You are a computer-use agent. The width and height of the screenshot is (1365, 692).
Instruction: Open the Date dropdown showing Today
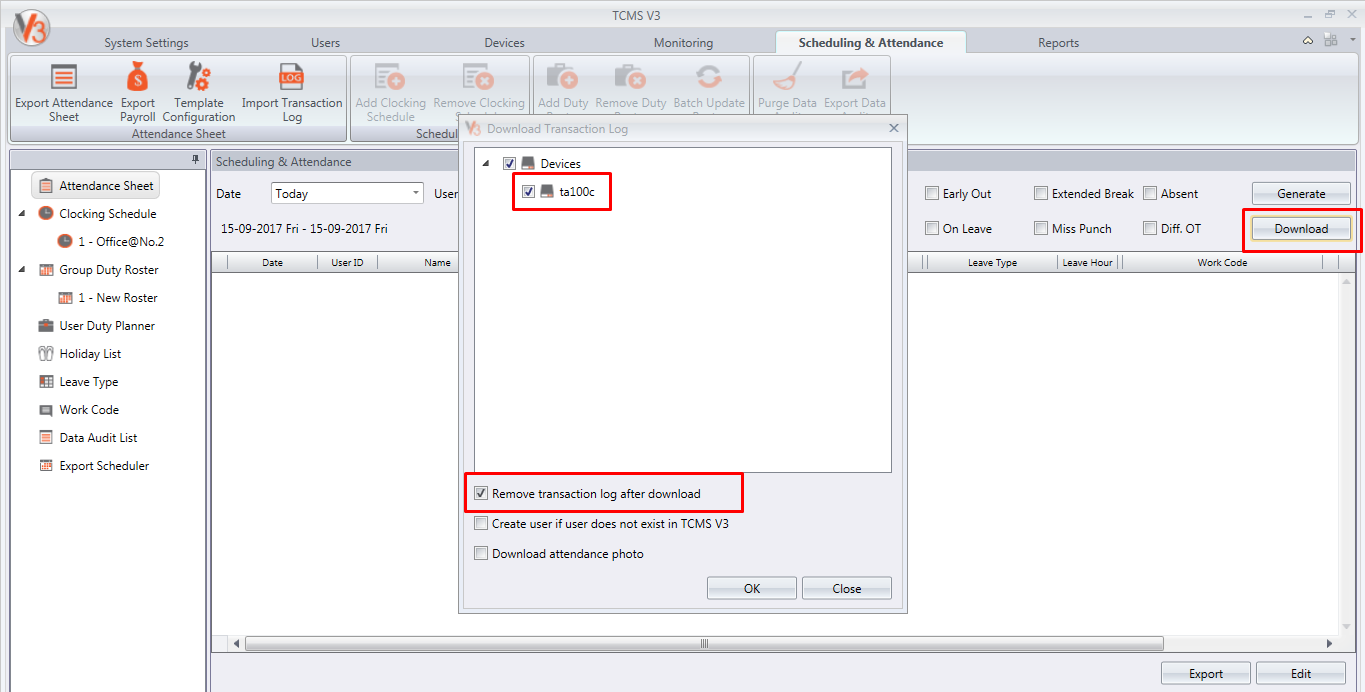point(348,193)
